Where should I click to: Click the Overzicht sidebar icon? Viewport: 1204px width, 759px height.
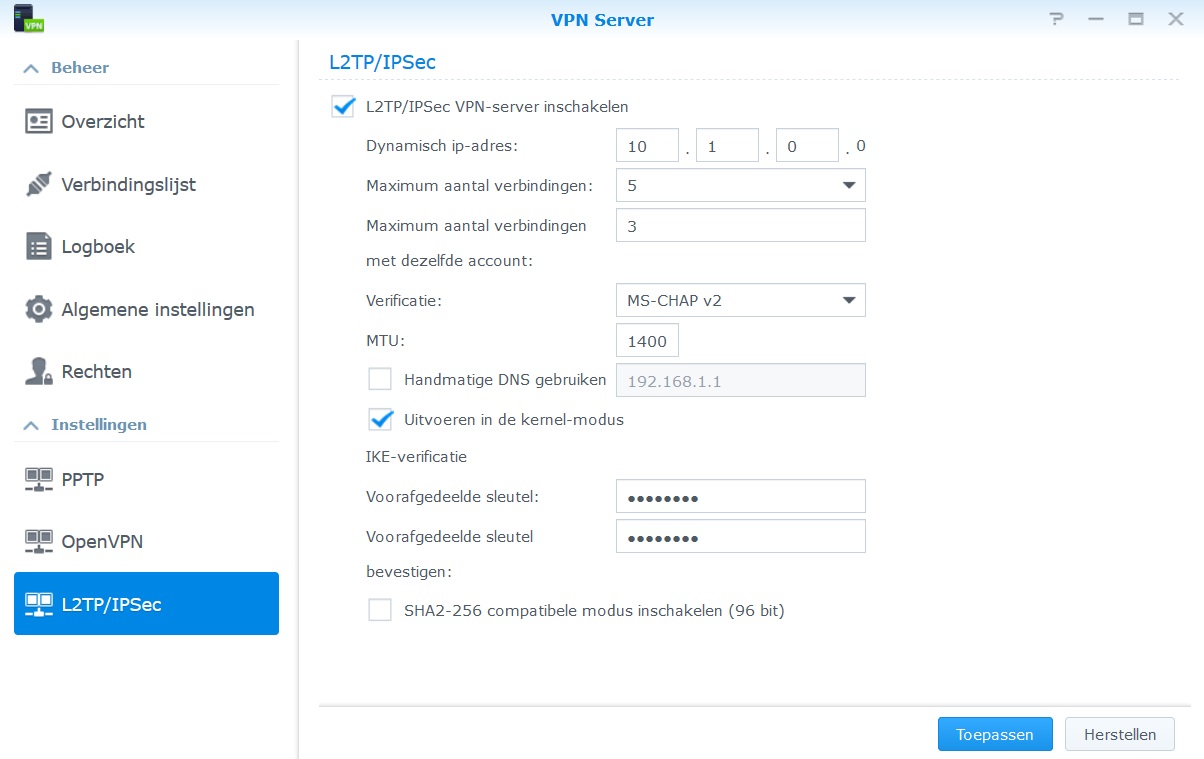pos(39,122)
